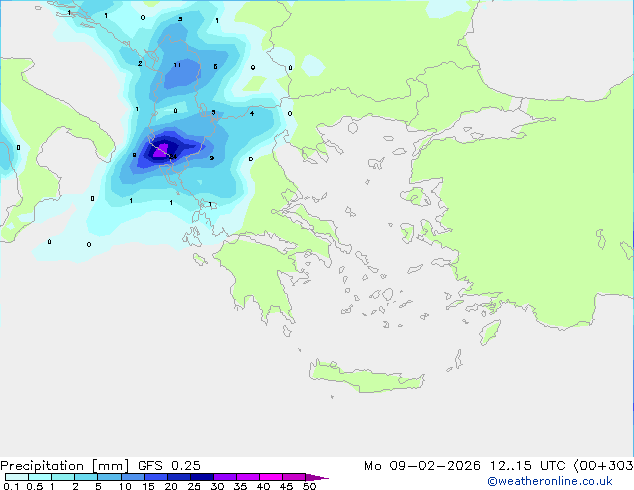The image size is (634, 490).
Task: Click the legend label '50'
Action: click(x=309, y=486)
